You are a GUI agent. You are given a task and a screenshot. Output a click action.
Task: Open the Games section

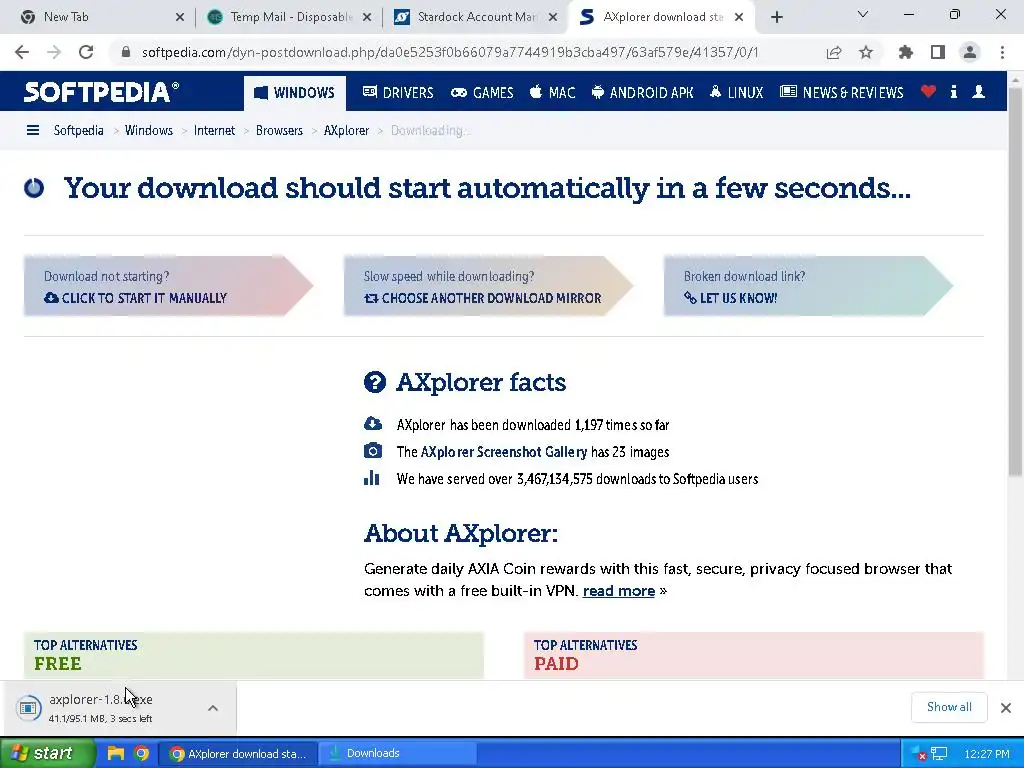pos(482,93)
